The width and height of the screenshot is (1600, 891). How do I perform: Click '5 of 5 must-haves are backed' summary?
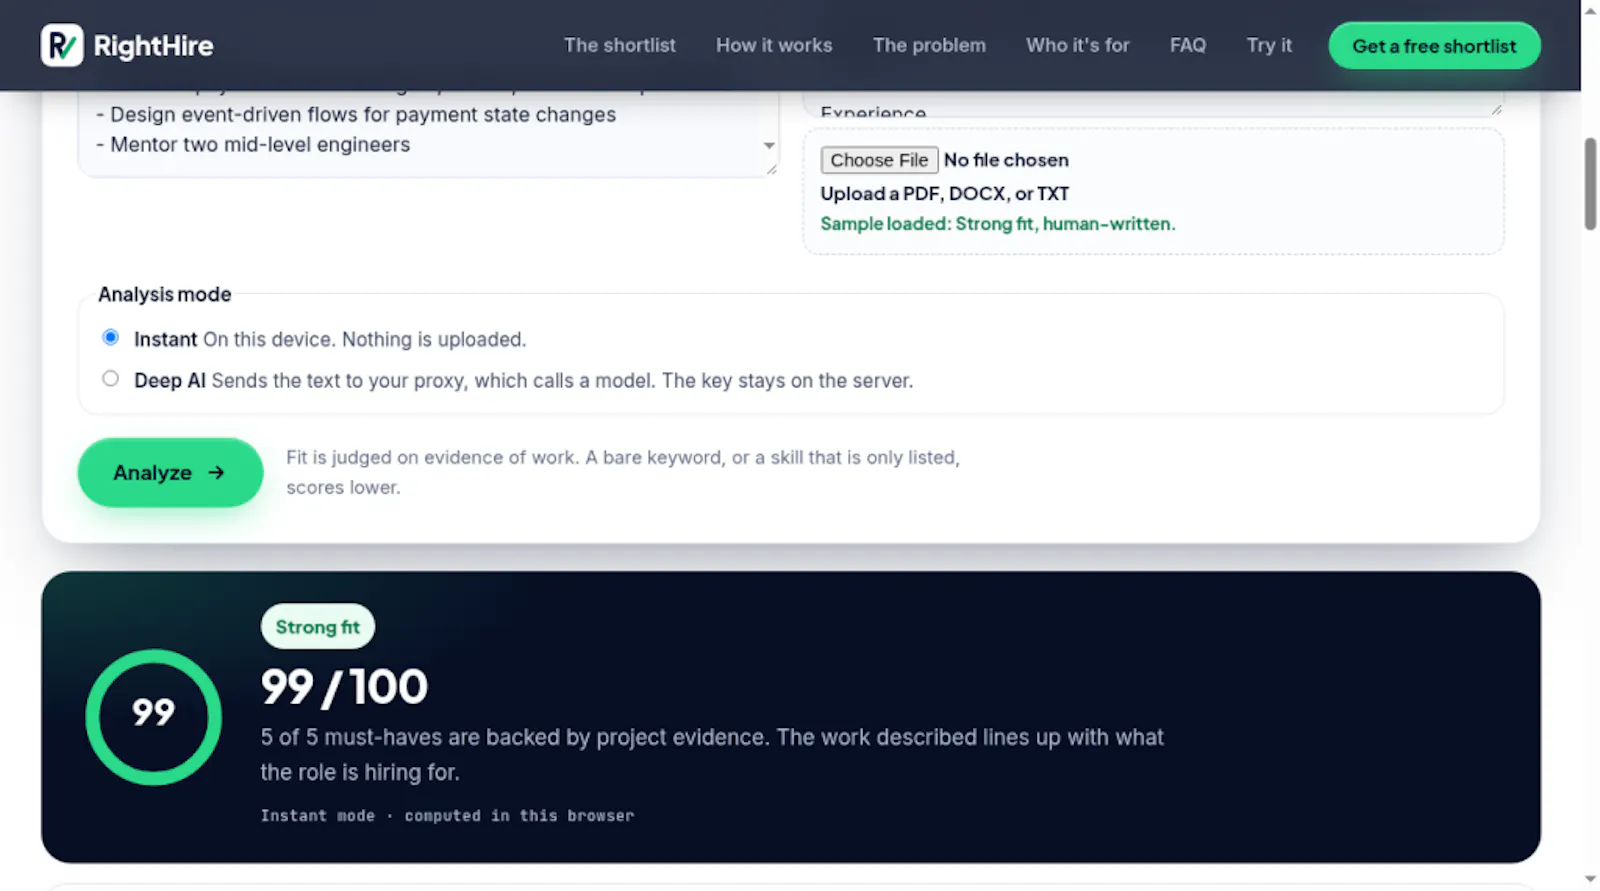click(712, 755)
